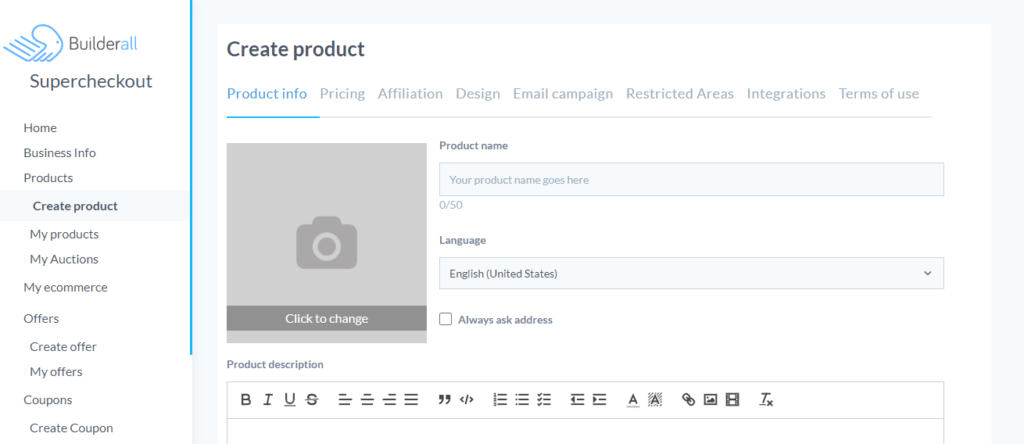Open Create Coupon in sidebar
The width and height of the screenshot is (1024, 444).
point(71,428)
